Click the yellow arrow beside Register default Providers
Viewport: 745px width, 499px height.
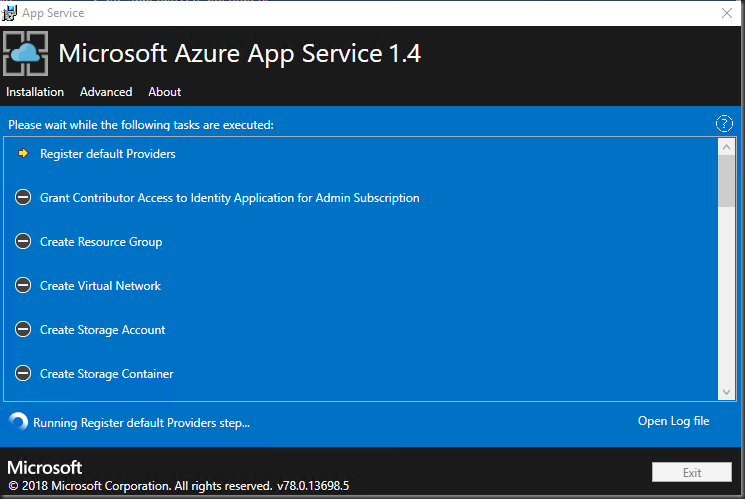[24, 154]
